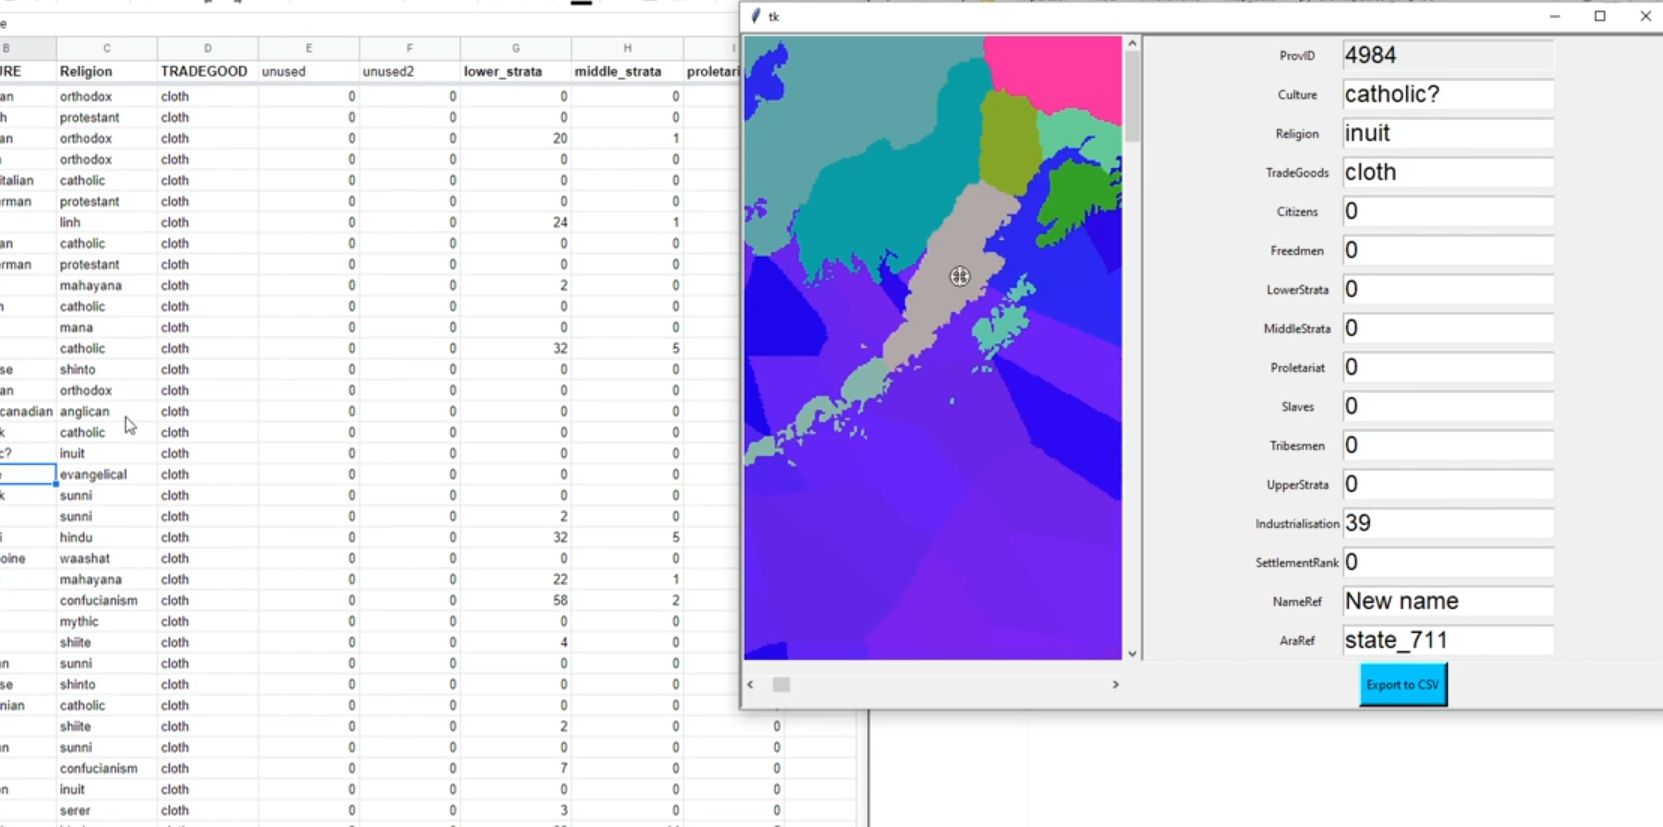Click the middle_strata header cell
The width and height of the screenshot is (1663, 827).
[627, 72]
